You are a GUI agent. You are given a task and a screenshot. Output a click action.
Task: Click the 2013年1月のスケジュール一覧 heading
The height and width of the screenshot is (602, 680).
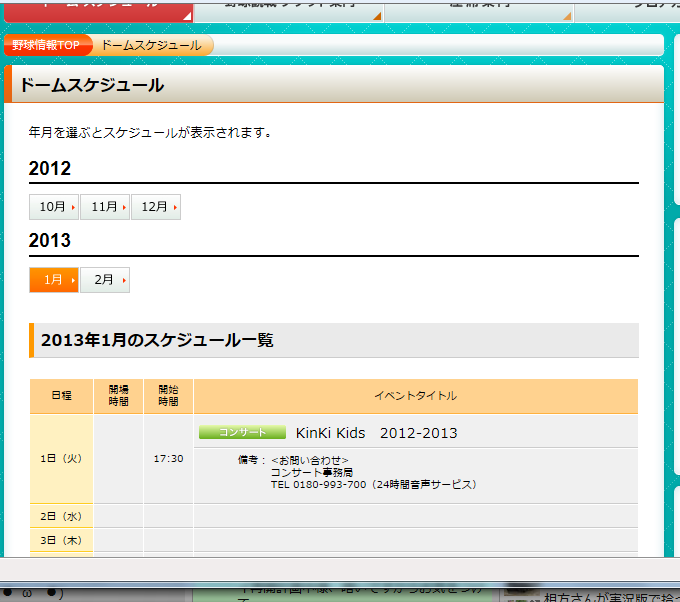coord(157,340)
